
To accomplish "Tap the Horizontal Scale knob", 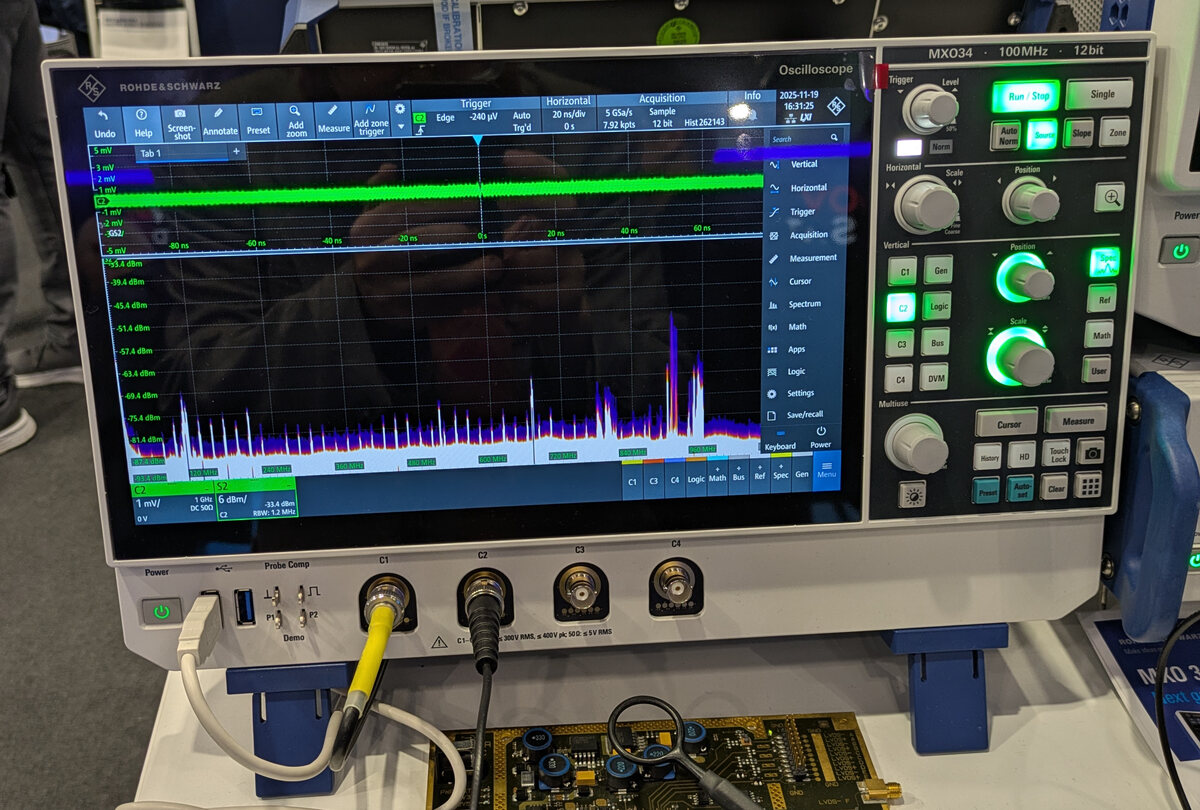I will point(925,205).
